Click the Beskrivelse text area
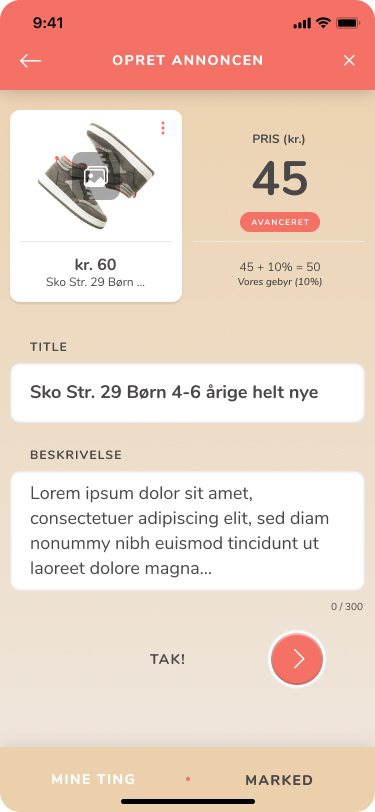 pos(188,531)
